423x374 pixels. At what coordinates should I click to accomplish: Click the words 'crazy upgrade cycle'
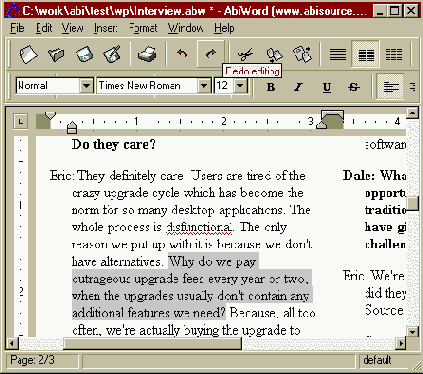tap(127, 193)
